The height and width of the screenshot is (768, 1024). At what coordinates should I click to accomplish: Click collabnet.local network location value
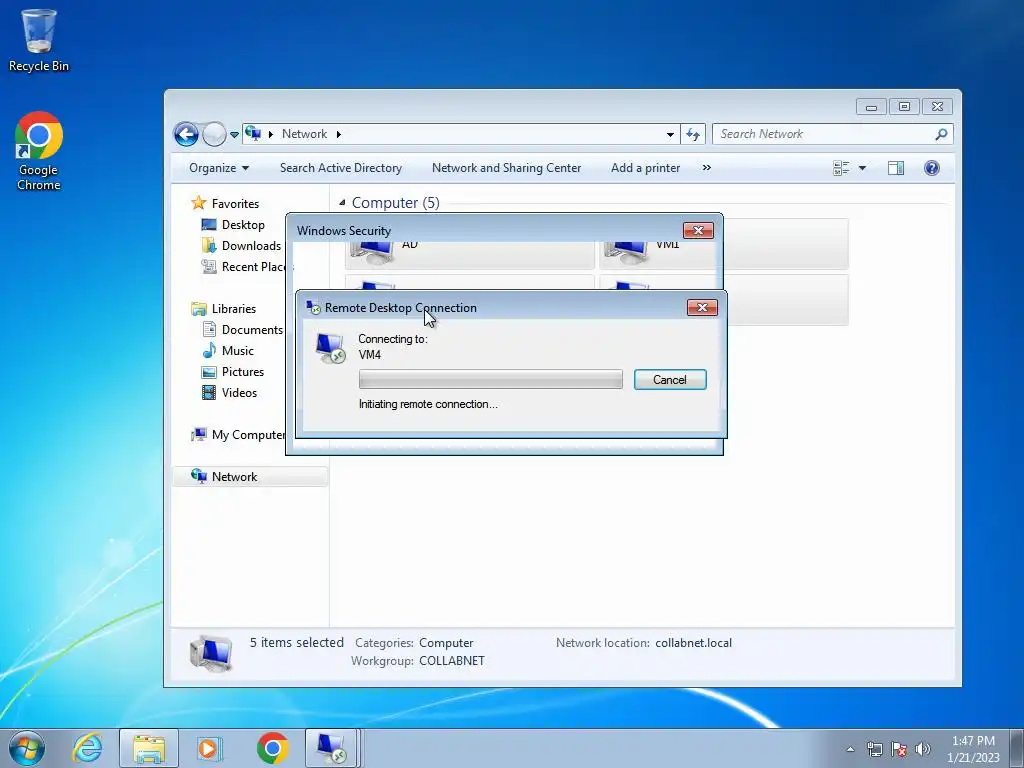(x=694, y=643)
